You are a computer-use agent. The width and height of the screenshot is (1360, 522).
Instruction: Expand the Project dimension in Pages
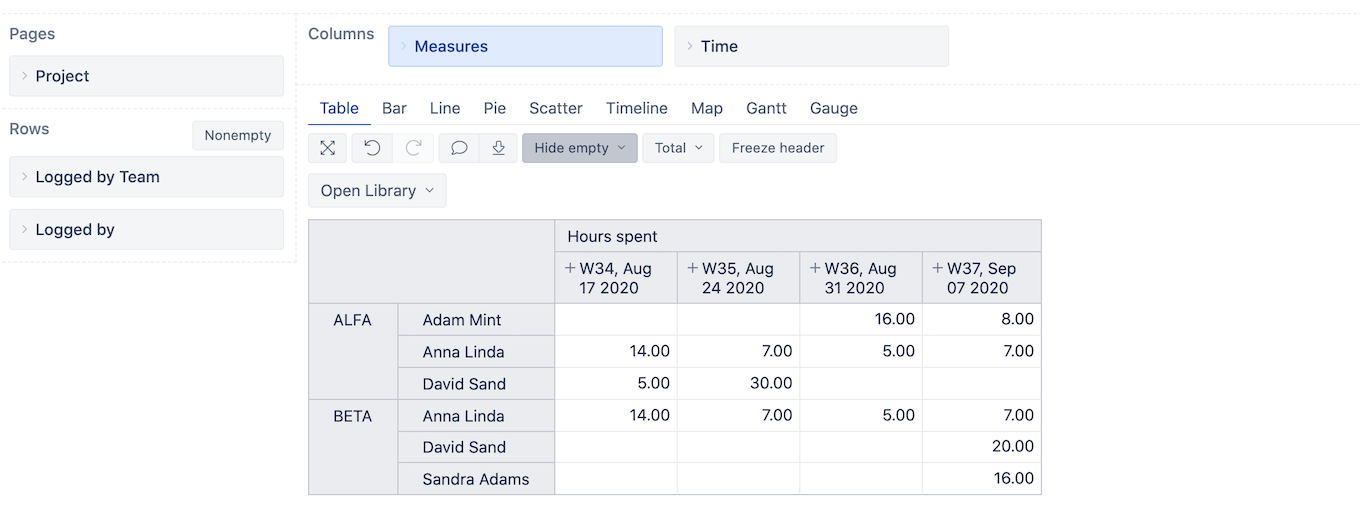pos(146,76)
